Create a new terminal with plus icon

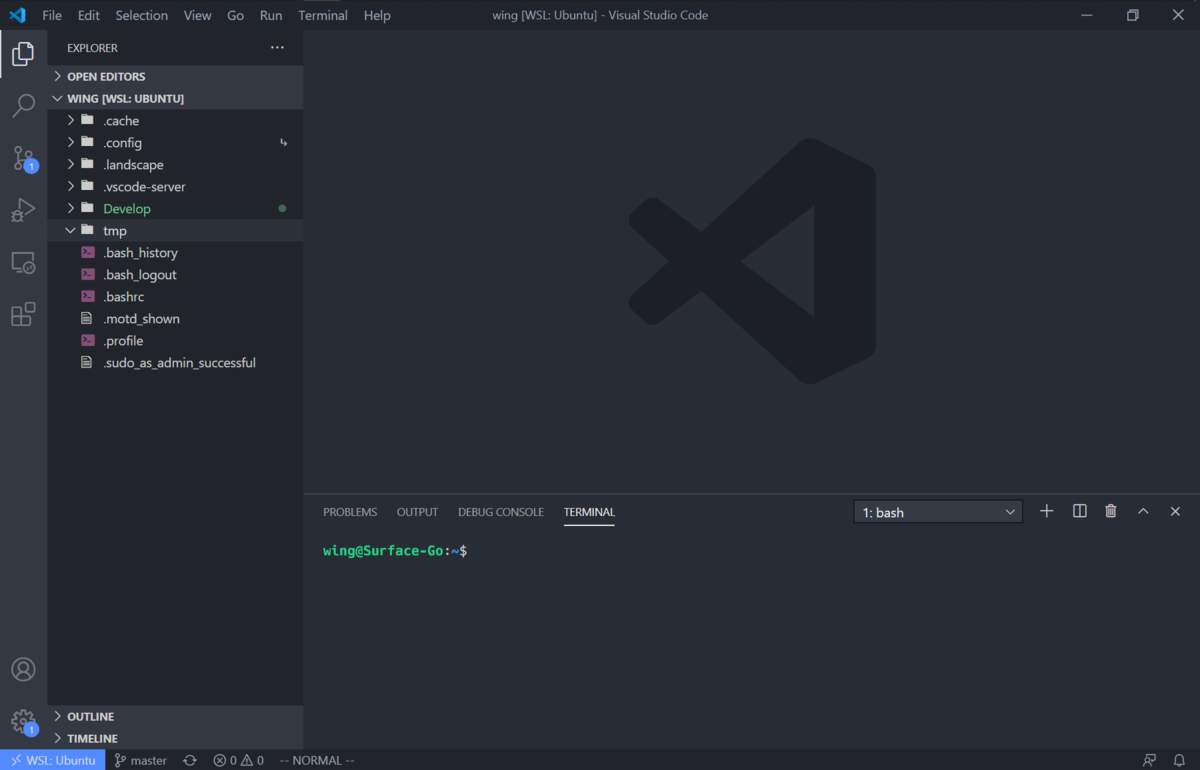[x=1047, y=511]
